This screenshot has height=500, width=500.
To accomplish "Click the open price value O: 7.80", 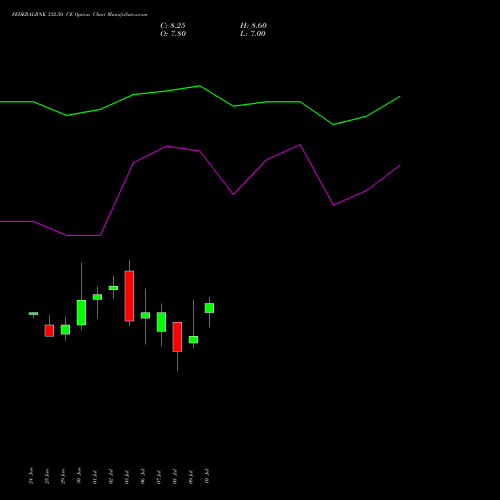I will (x=173, y=34).
